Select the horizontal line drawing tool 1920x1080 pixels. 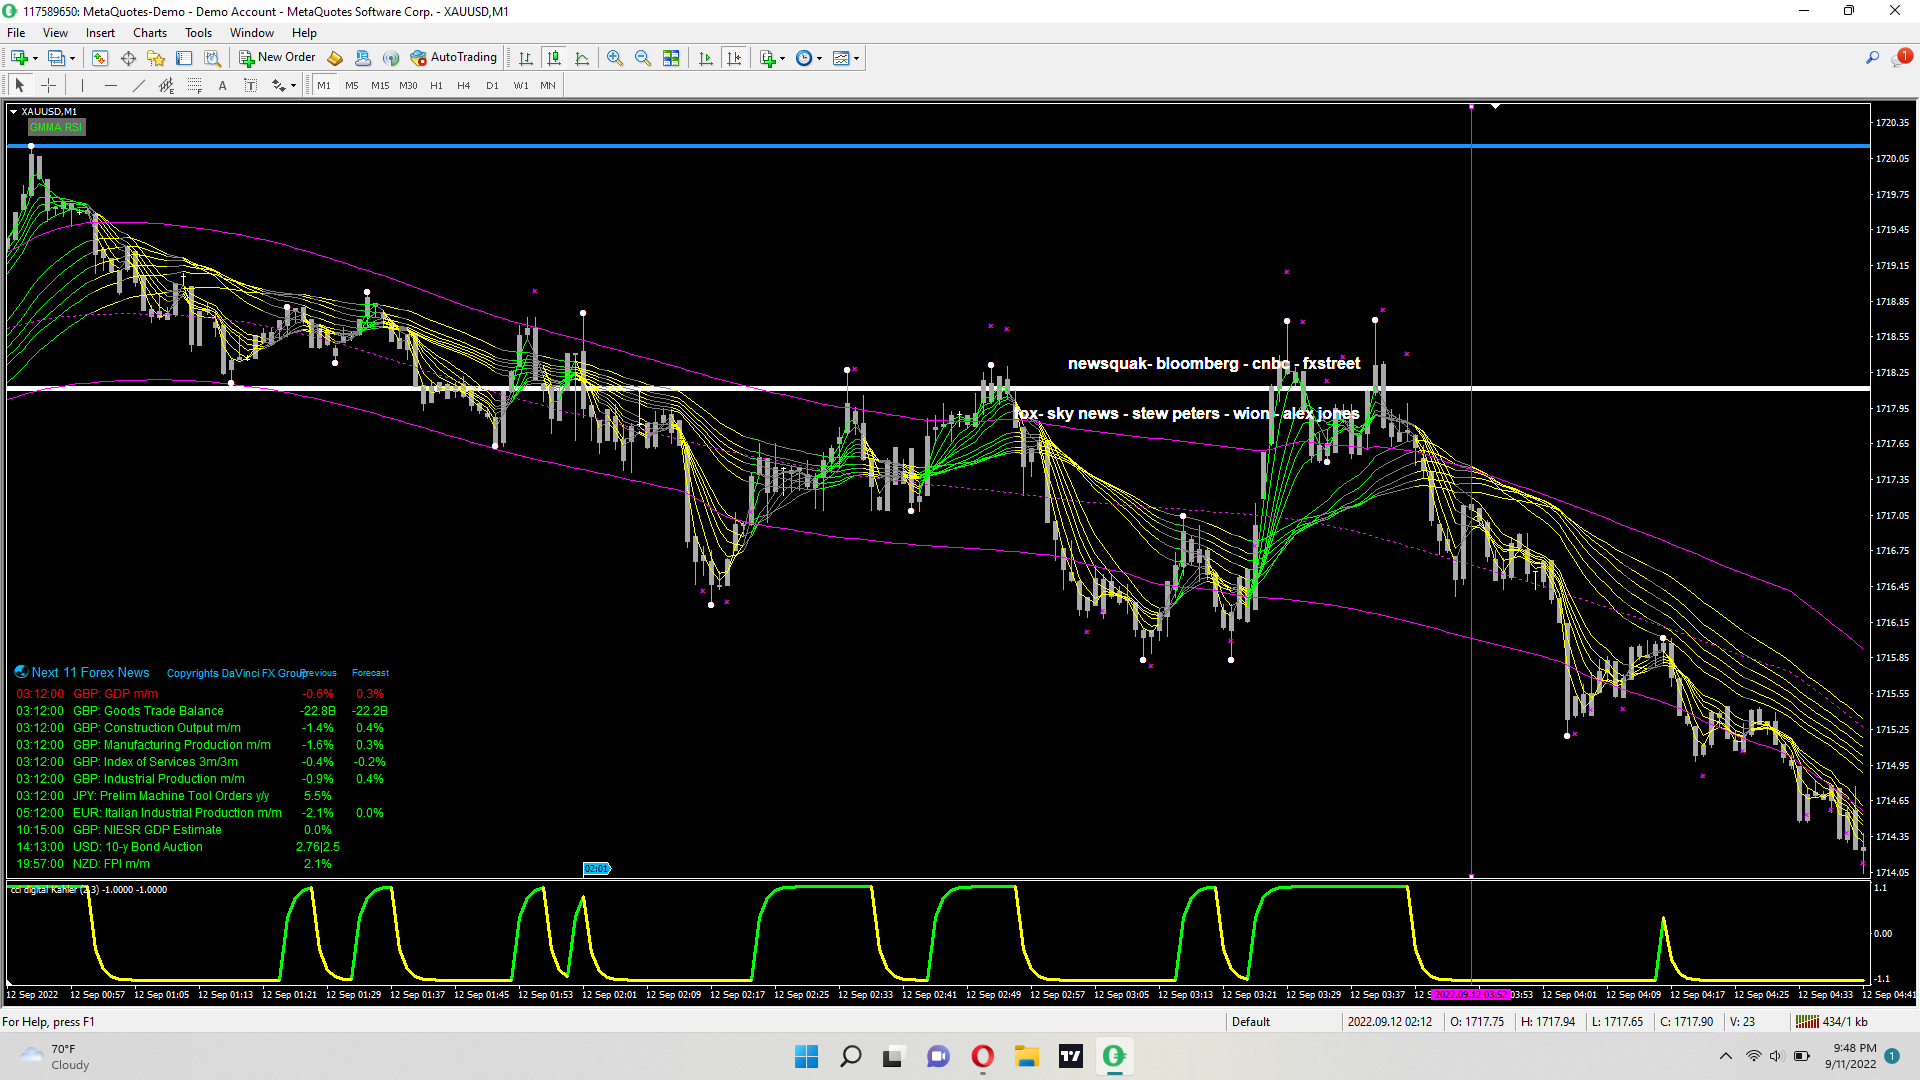coord(111,86)
